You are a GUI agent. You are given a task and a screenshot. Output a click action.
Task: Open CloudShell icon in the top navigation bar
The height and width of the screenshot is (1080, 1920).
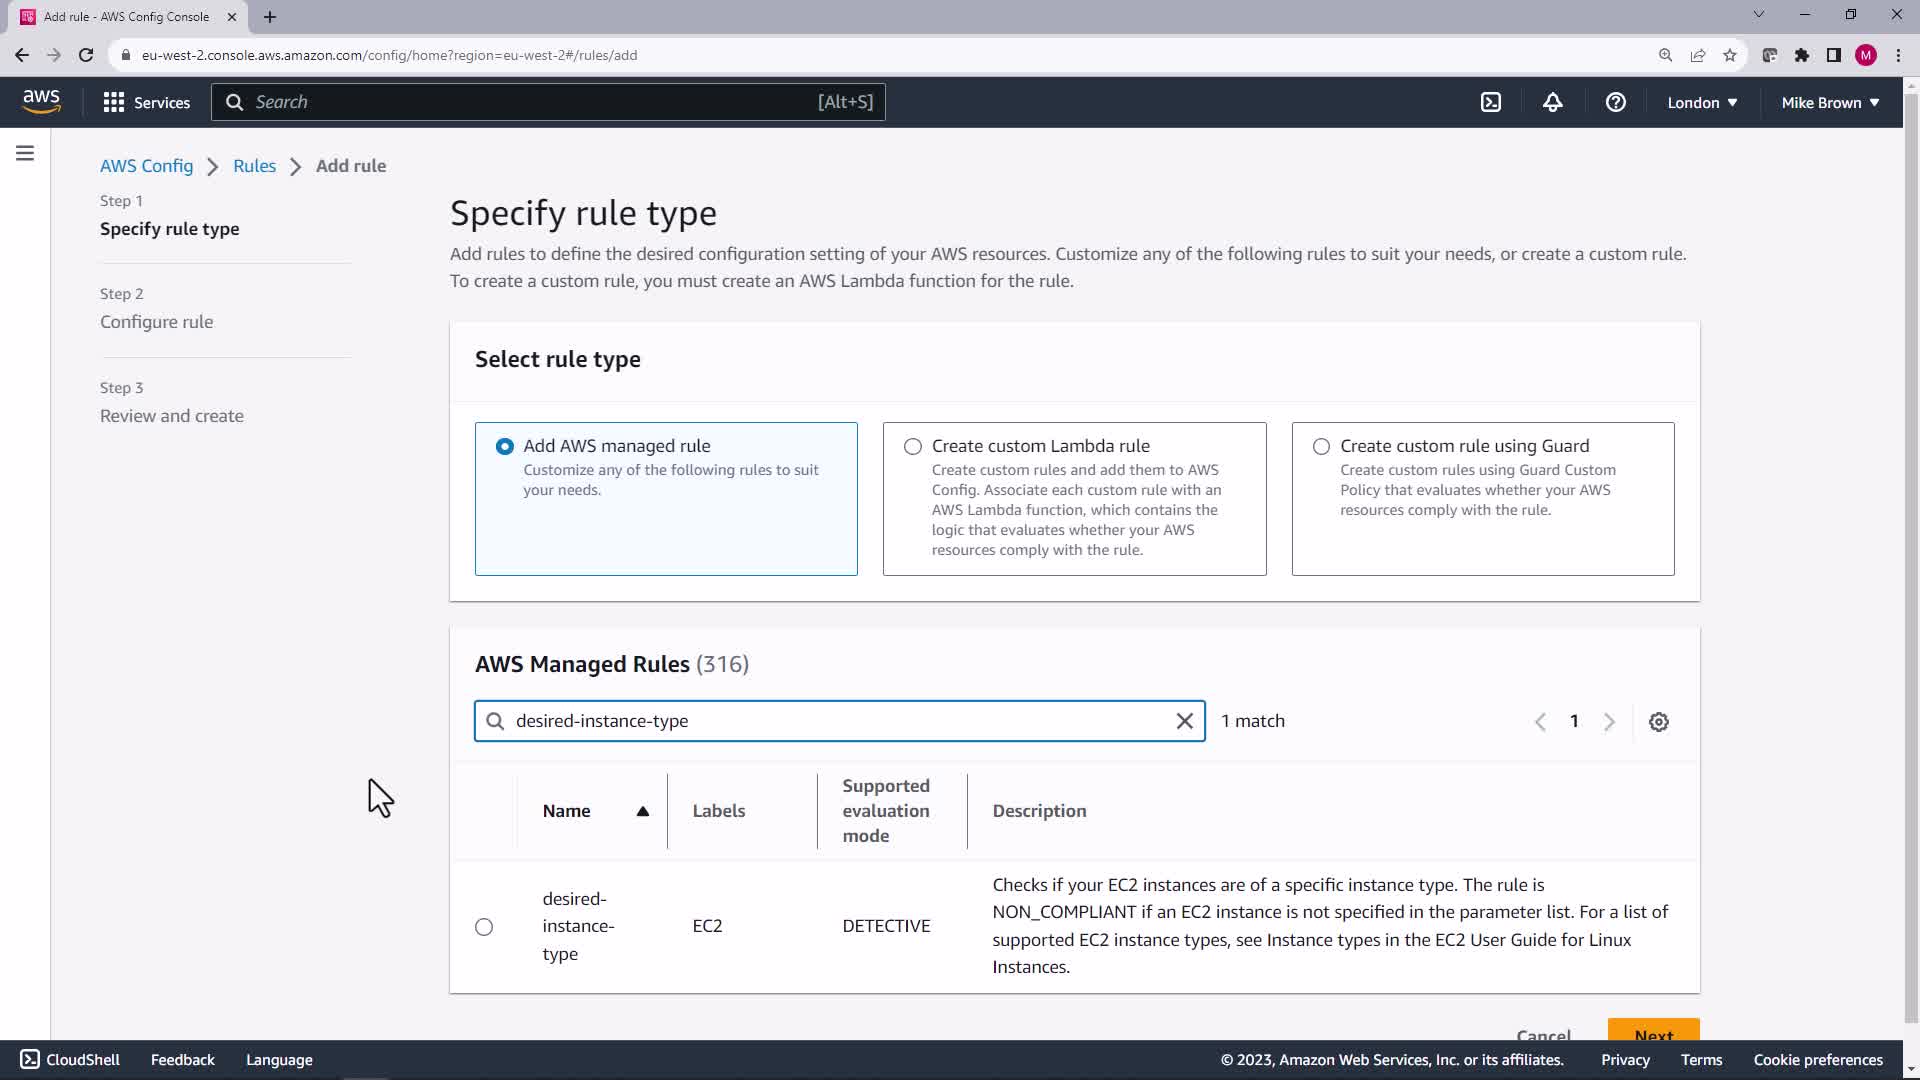[1490, 102]
